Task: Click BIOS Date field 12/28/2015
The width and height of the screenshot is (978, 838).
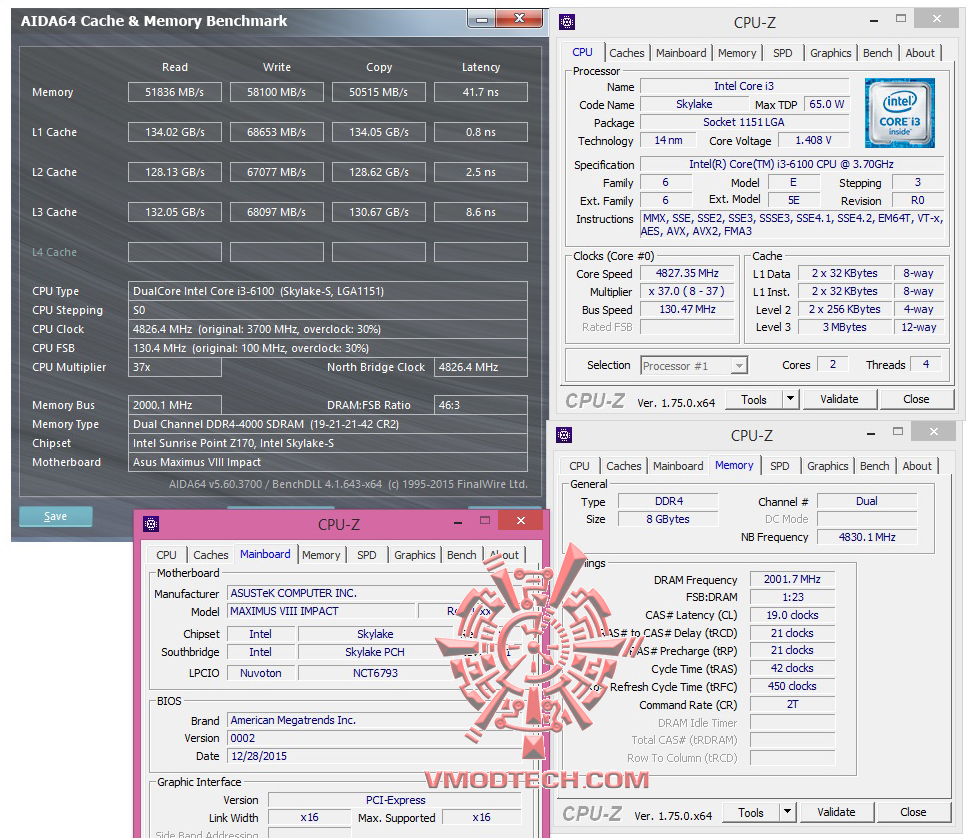Action: [x=375, y=756]
